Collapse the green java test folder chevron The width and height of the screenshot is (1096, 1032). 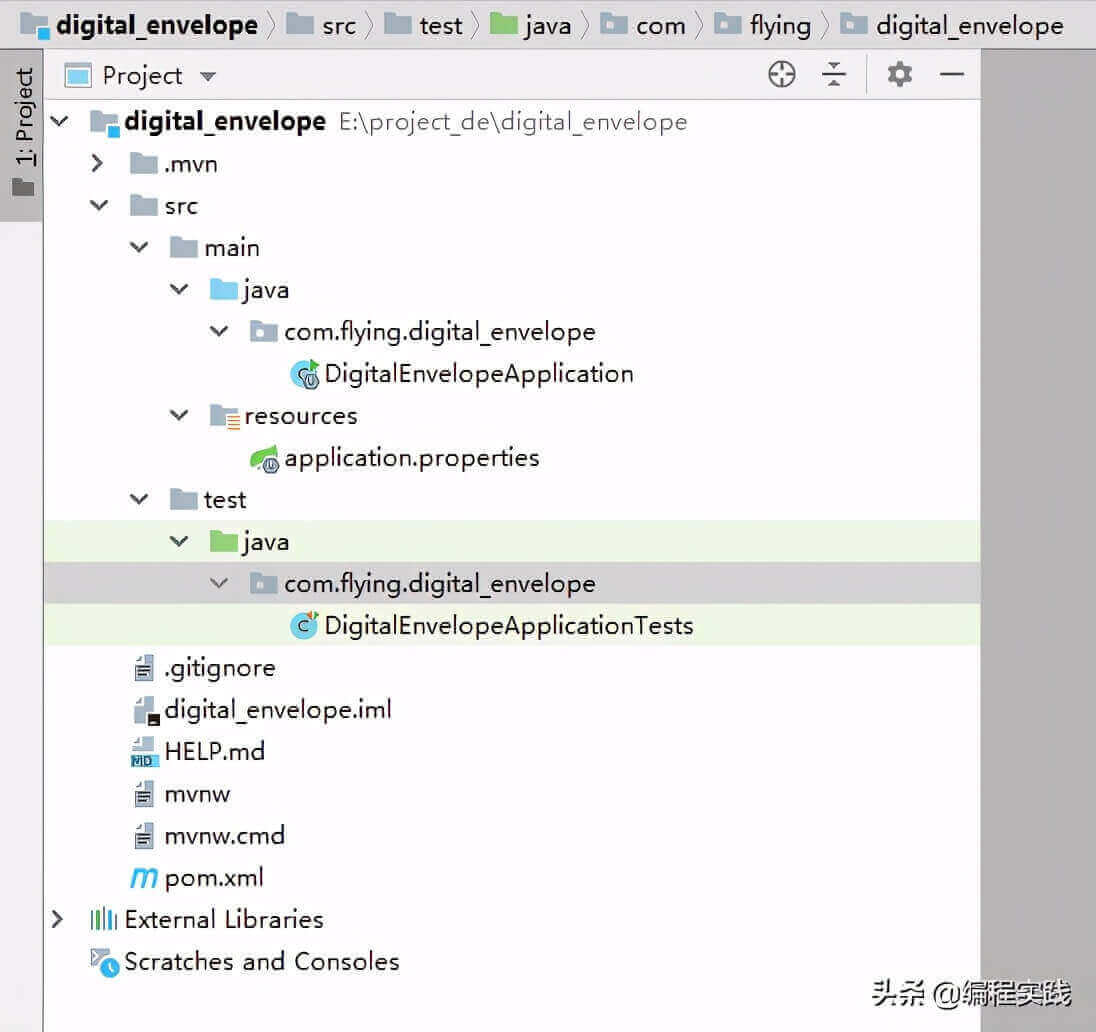click(179, 541)
